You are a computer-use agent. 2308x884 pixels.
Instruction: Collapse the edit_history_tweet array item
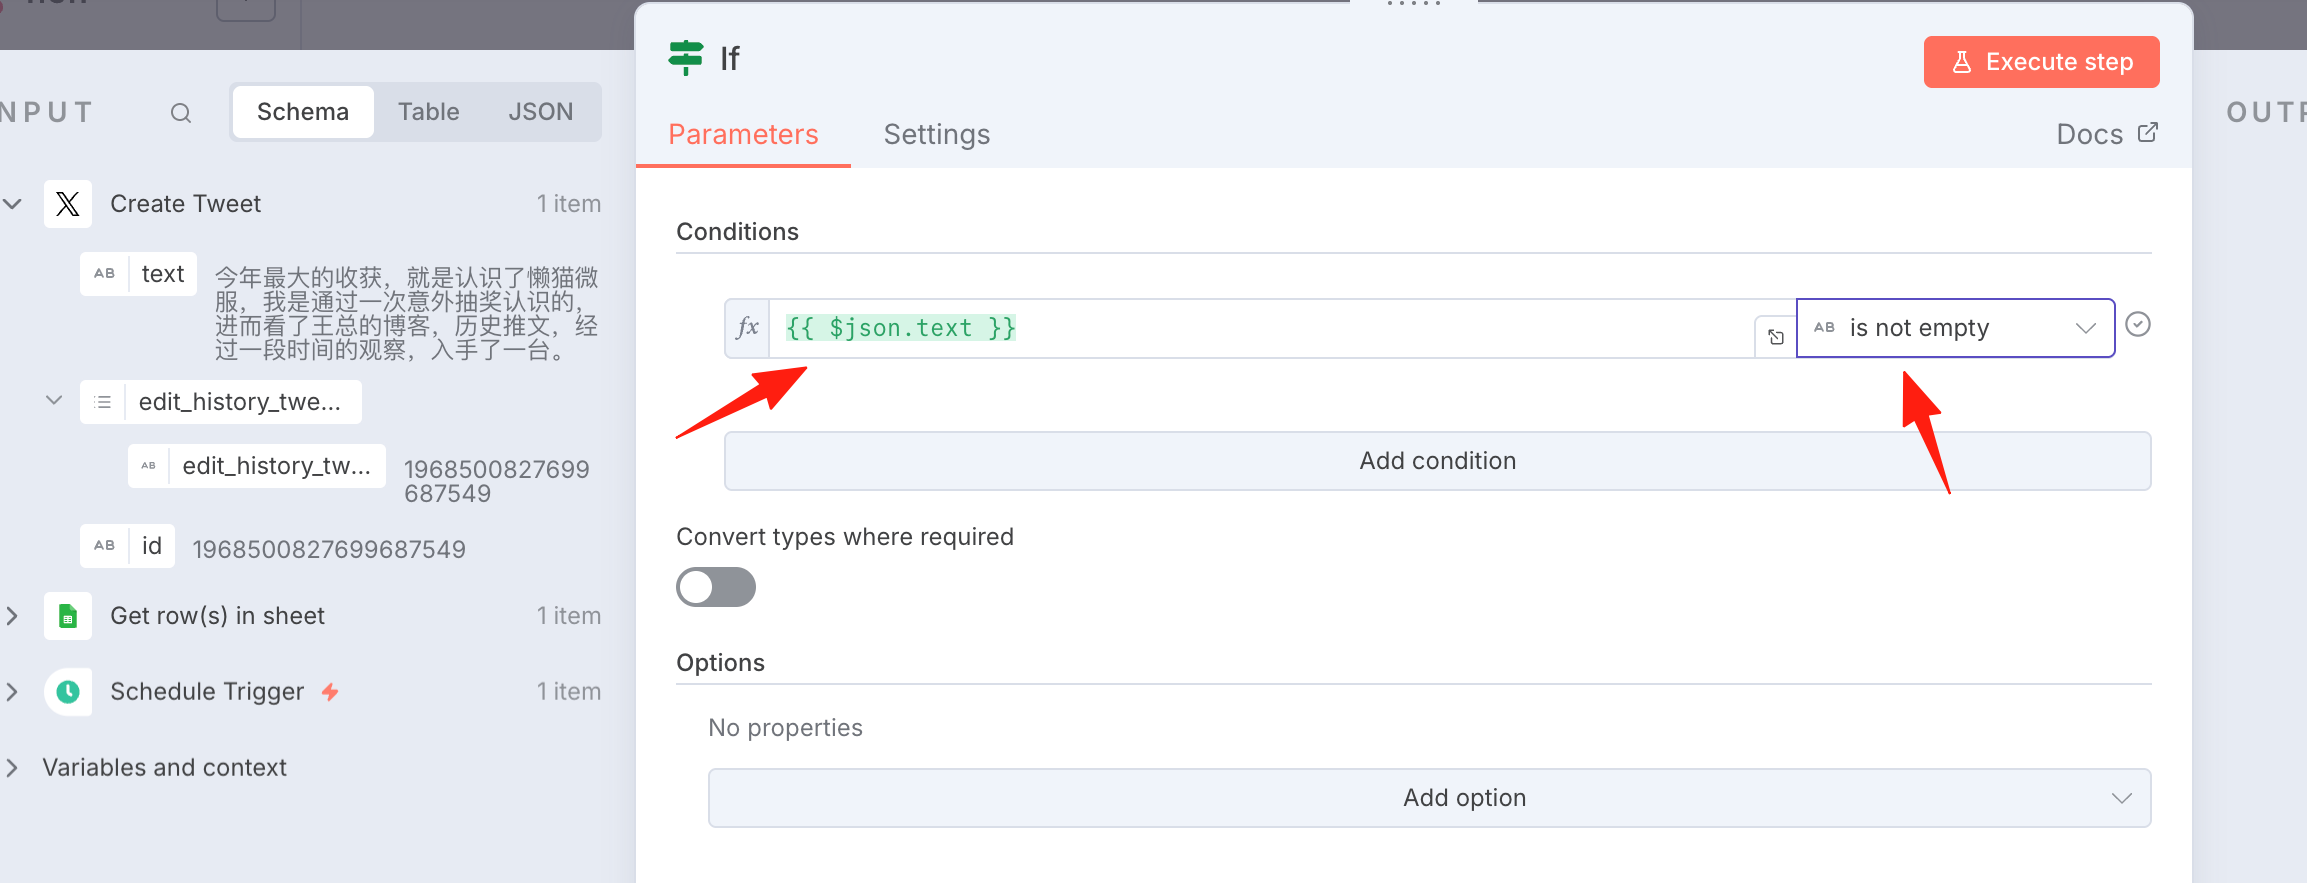[x=54, y=401]
